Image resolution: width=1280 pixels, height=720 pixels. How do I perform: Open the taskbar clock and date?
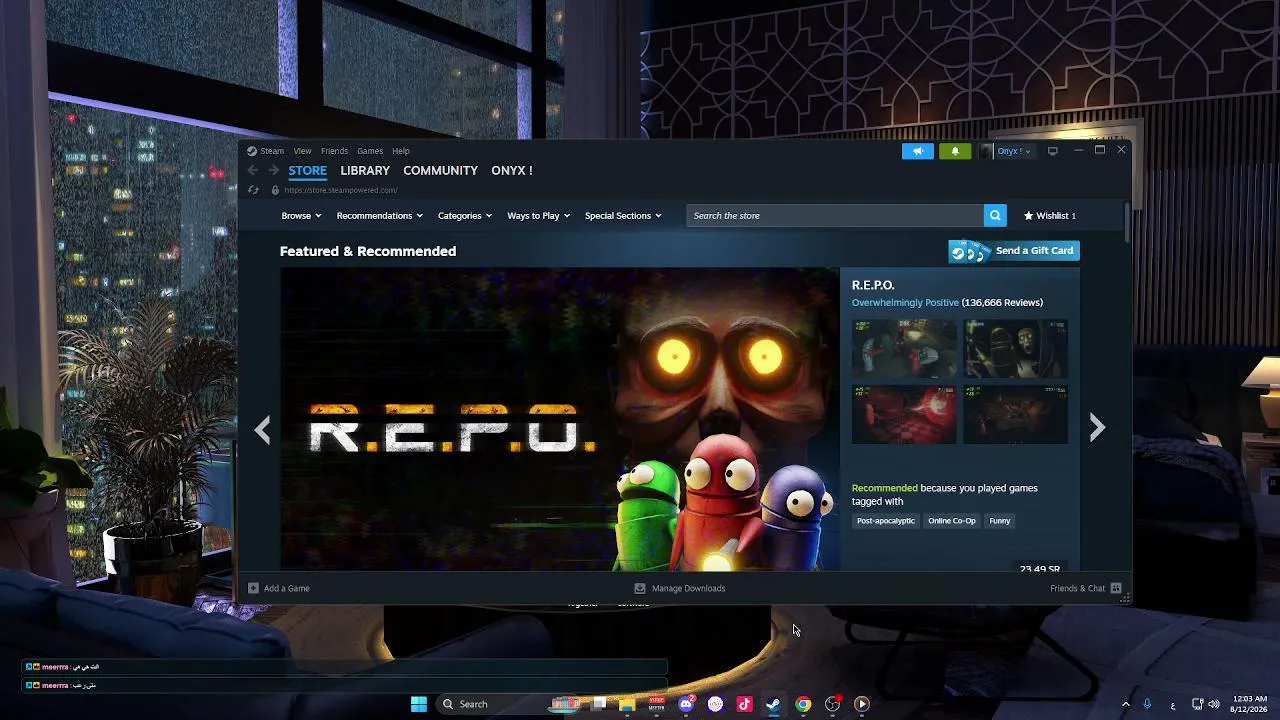(1251, 704)
